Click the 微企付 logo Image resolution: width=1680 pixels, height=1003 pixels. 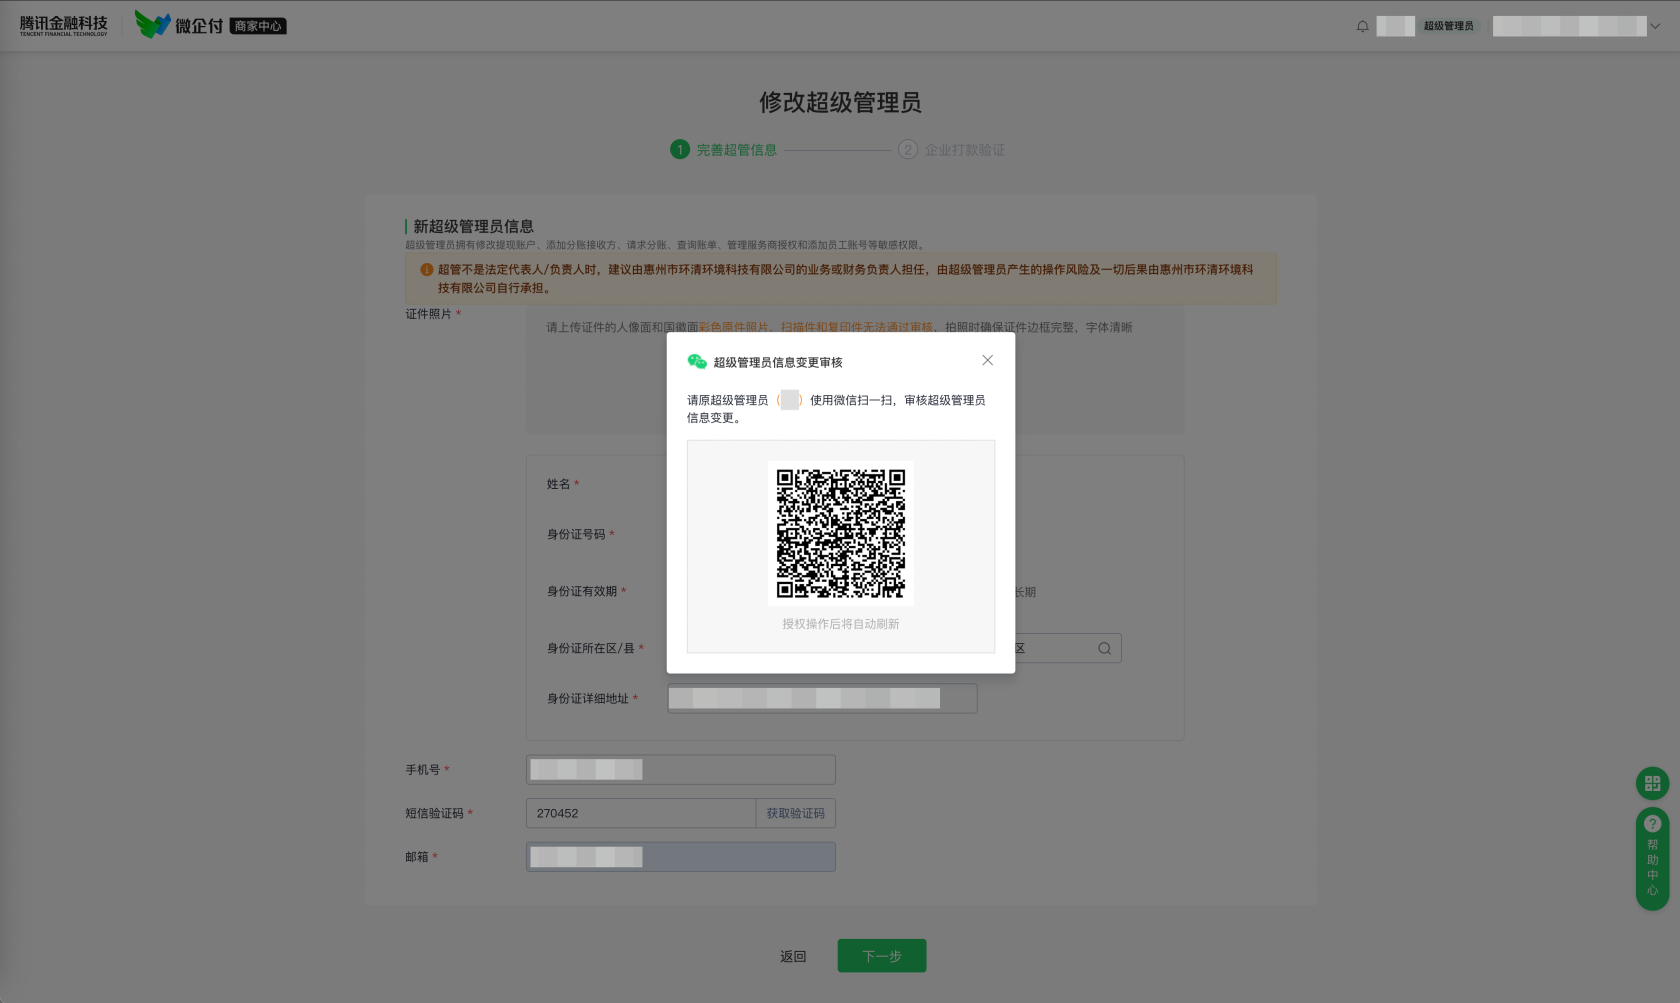(179, 24)
